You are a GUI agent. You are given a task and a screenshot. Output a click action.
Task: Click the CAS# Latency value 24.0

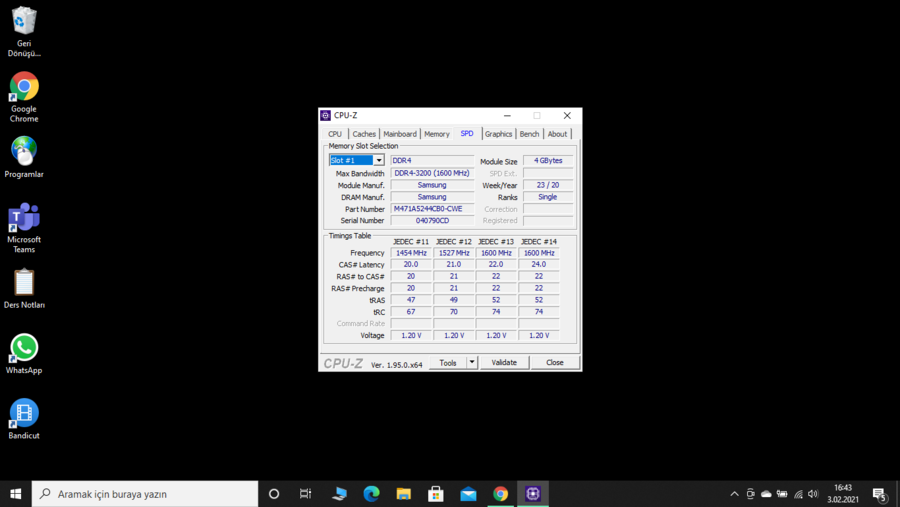coord(538,264)
